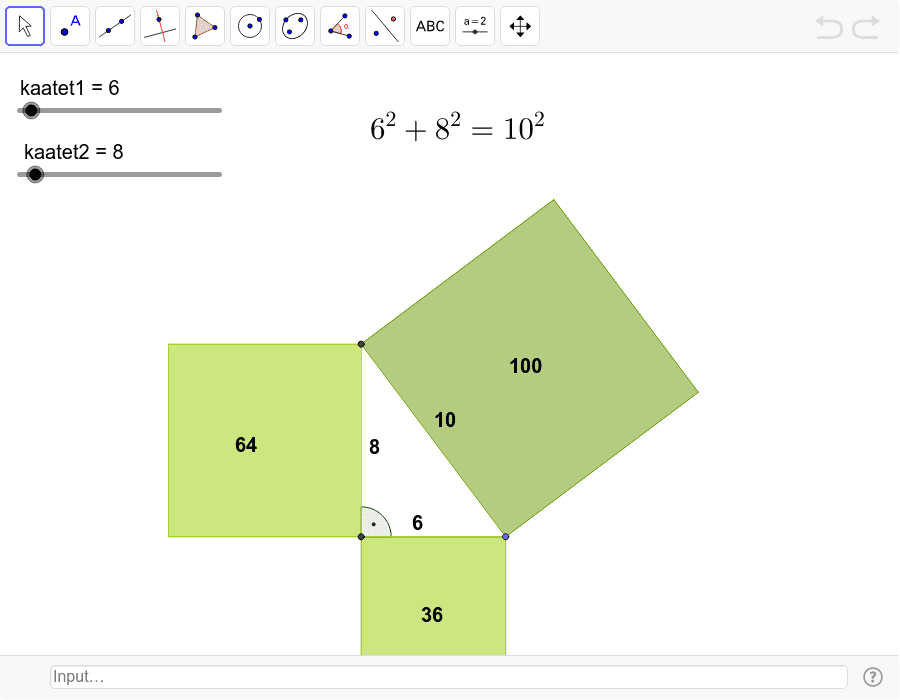Click the side length label 8
This screenshot has width=900, height=700.
[x=374, y=447]
